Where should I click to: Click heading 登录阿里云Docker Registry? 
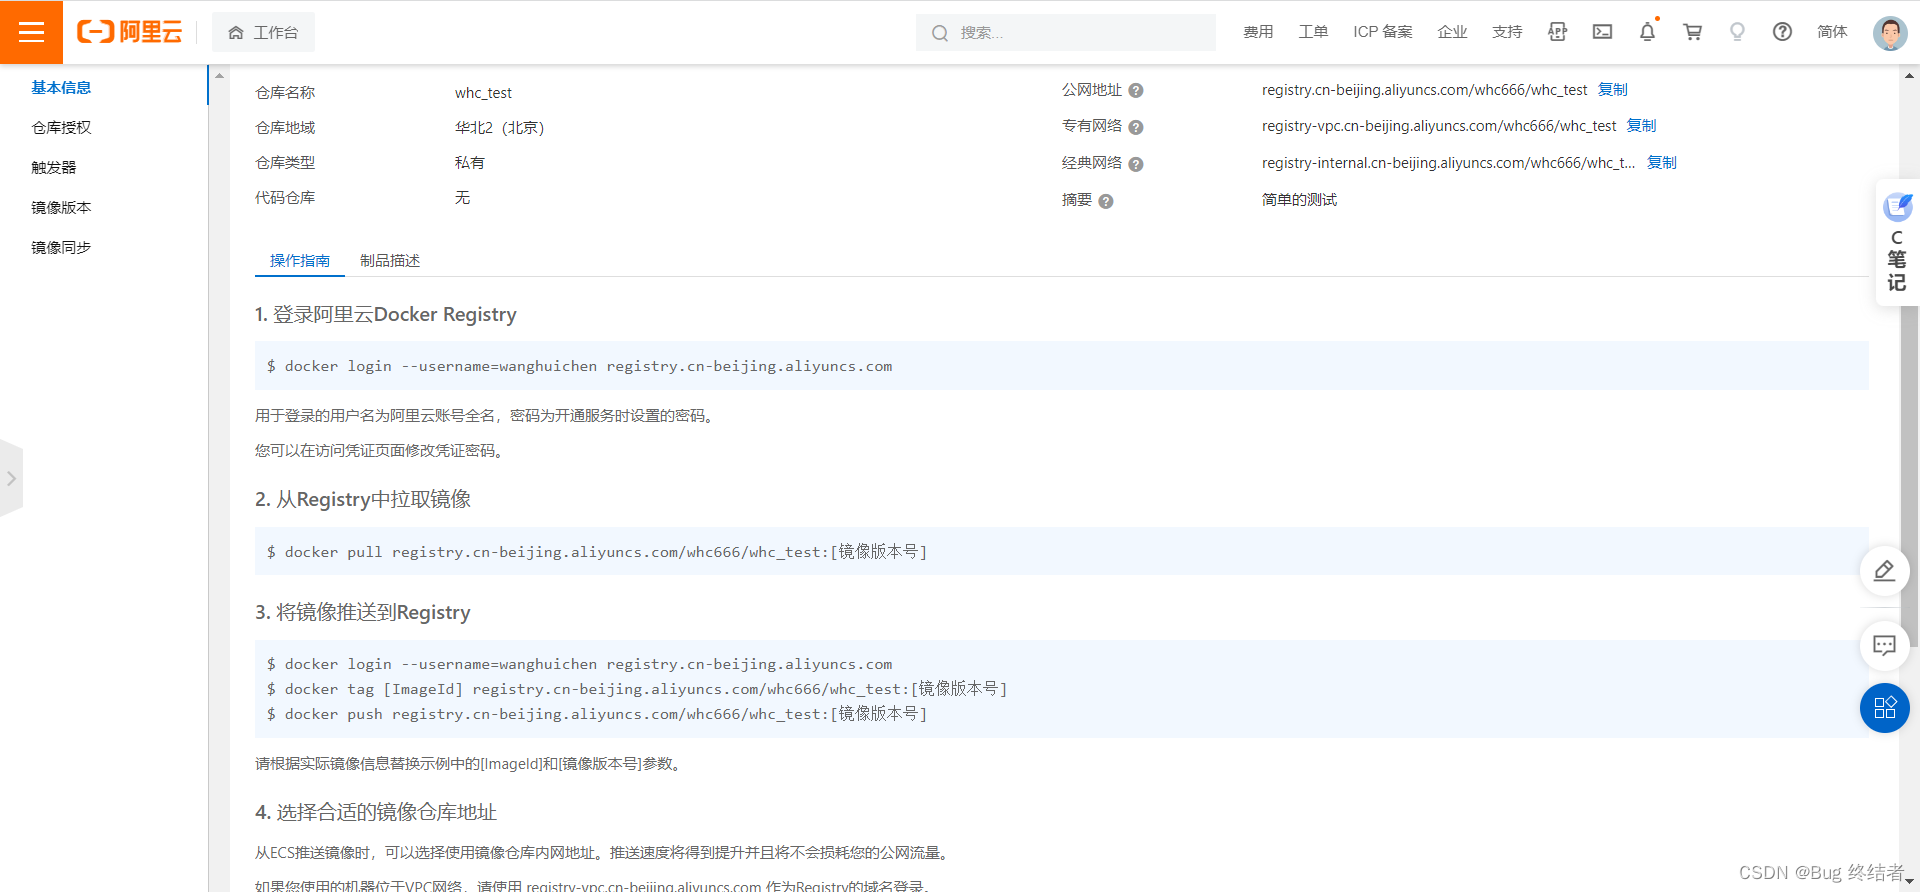(386, 315)
